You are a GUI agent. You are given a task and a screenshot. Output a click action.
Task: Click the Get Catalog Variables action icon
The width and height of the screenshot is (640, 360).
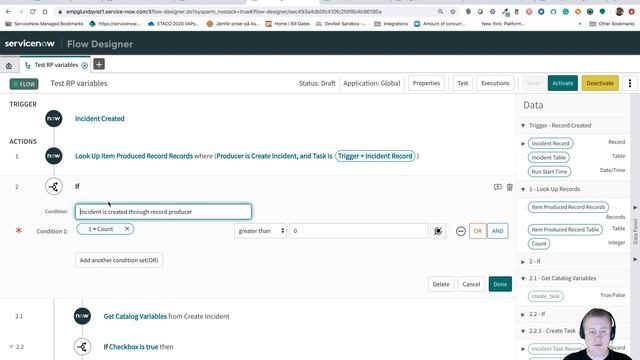[x=82, y=316]
